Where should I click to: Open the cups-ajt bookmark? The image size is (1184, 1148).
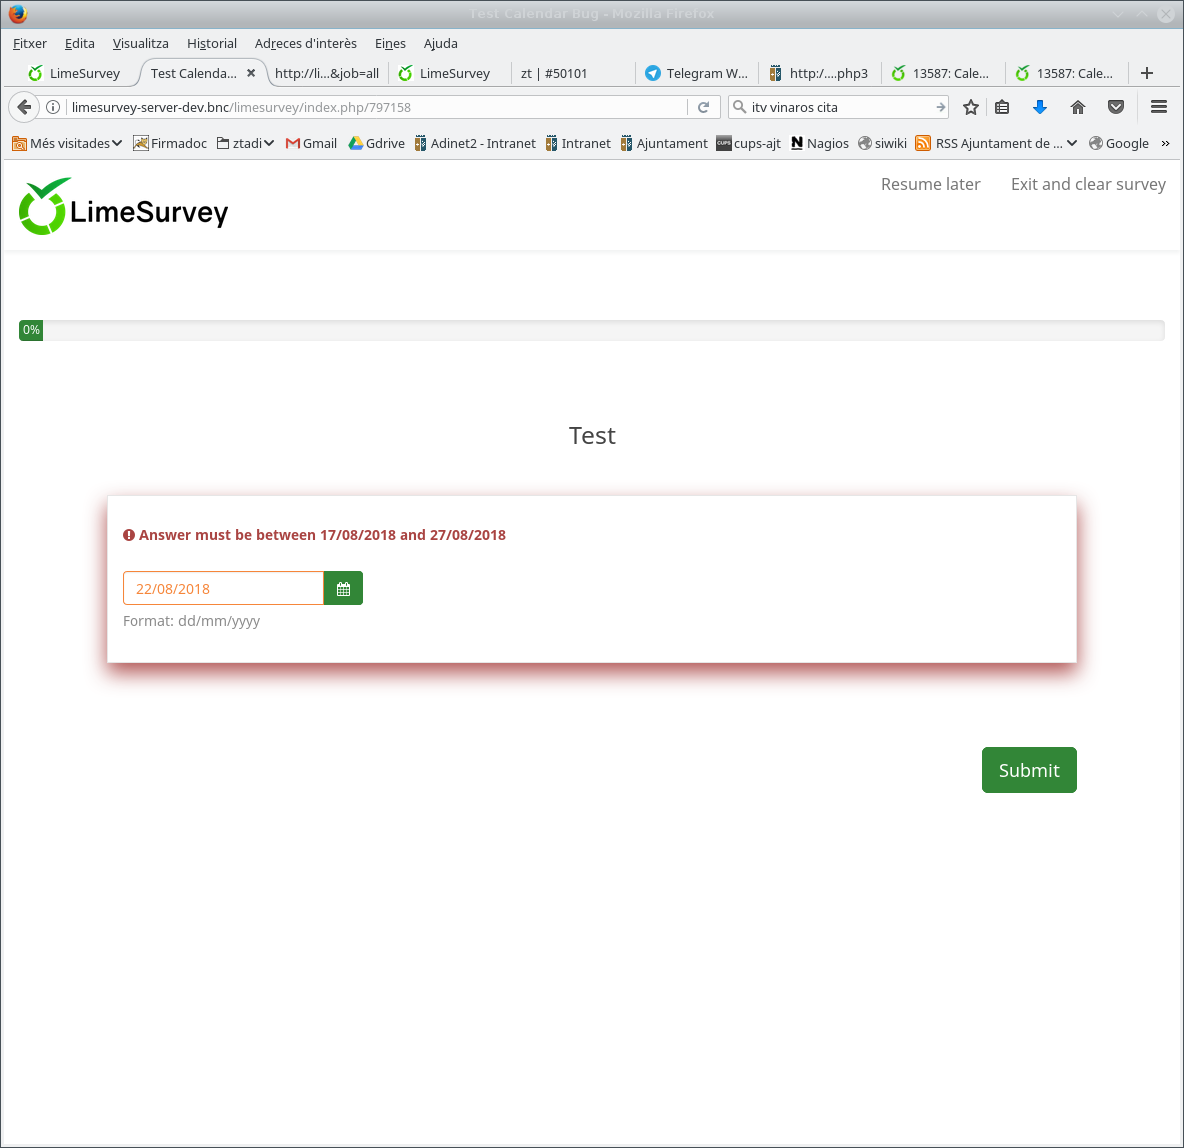748,144
